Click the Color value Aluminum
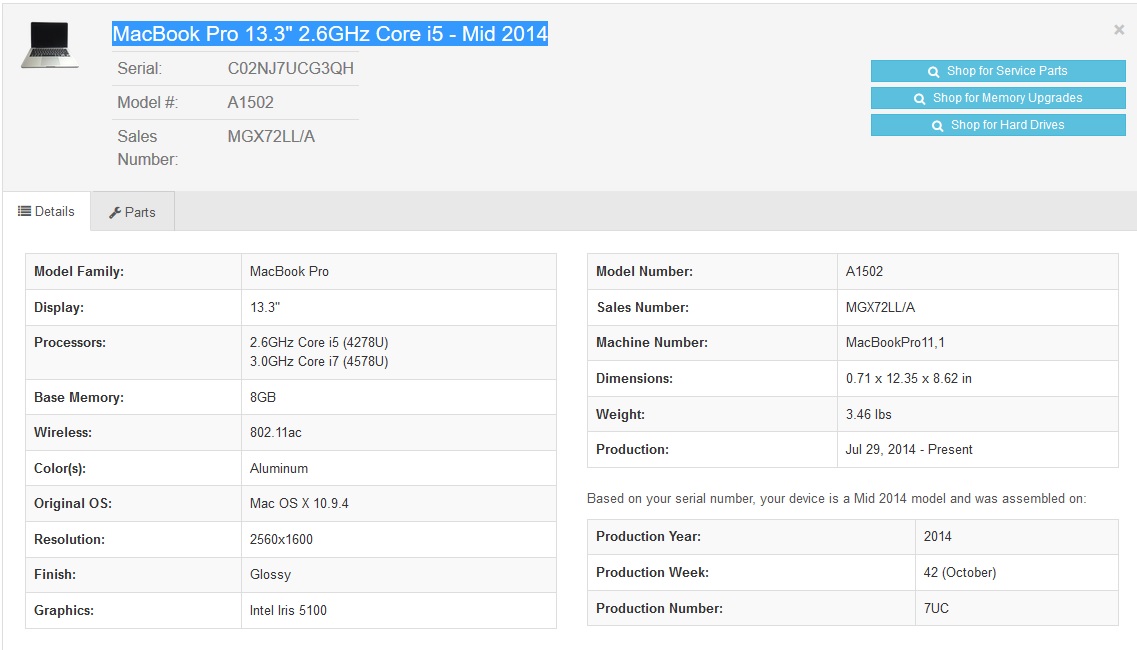Screen dimensions: 1137x650 coord(279,469)
